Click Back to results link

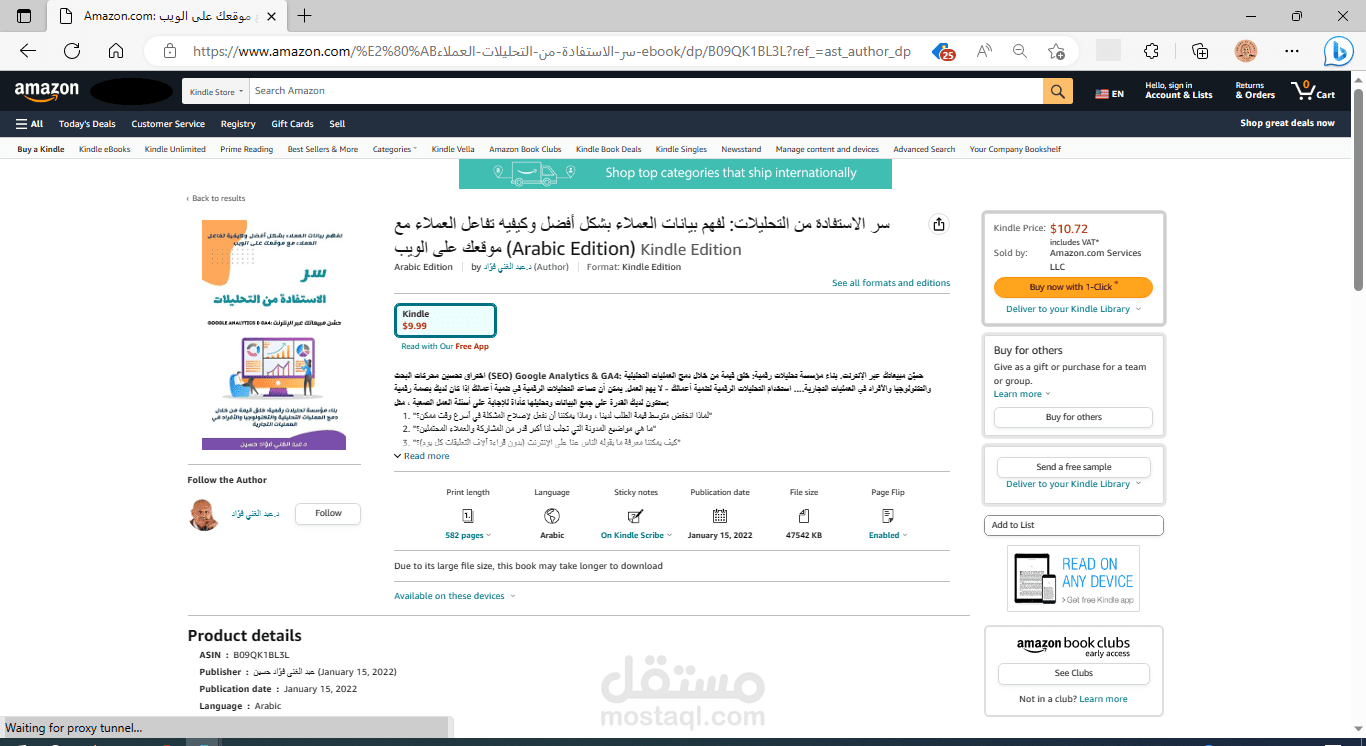point(216,198)
